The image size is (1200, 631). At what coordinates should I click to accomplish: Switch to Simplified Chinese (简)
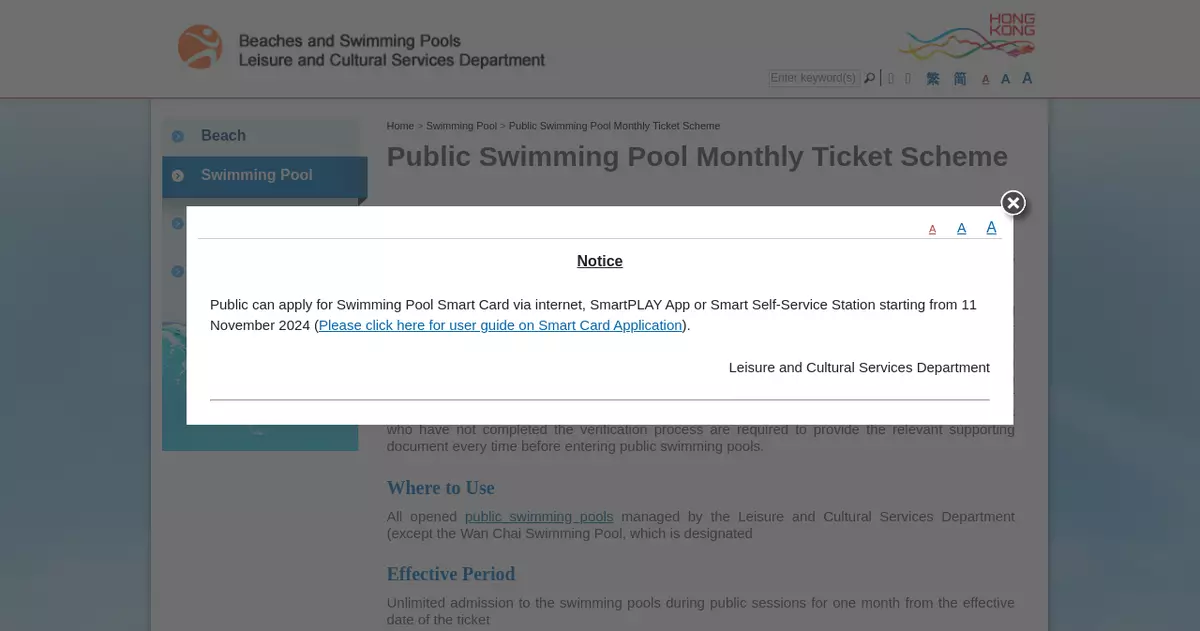click(960, 78)
